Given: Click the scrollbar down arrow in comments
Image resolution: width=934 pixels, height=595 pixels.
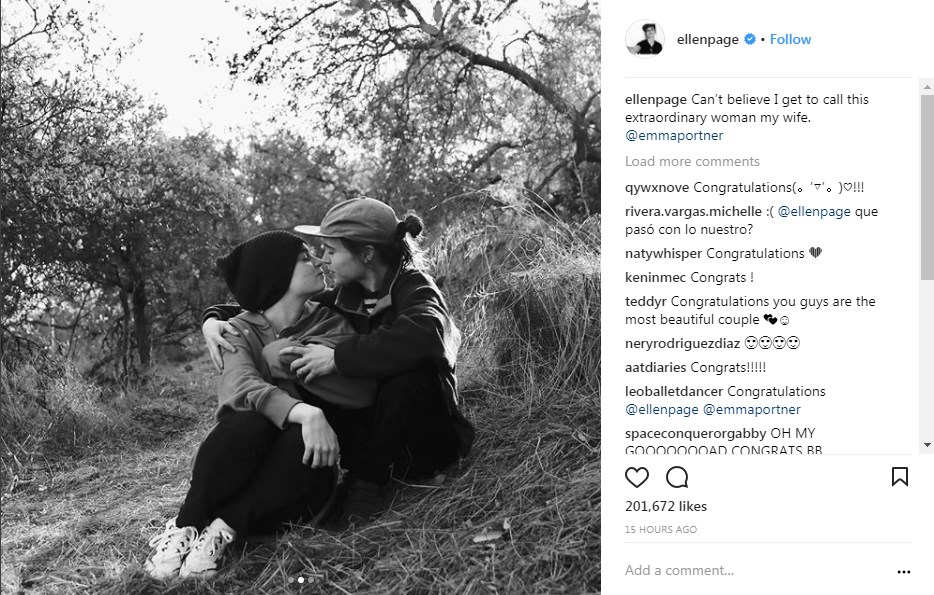Looking at the screenshot, I should click(927, 445).
